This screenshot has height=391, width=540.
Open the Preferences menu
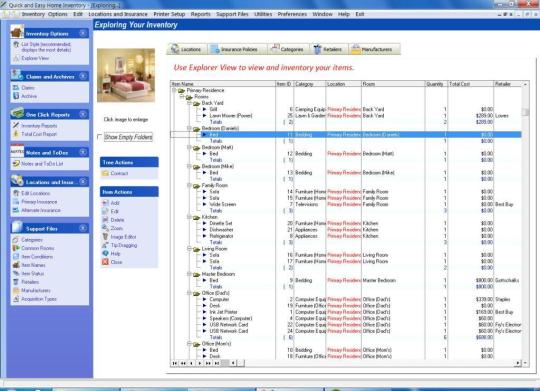[x=292, y=14]
